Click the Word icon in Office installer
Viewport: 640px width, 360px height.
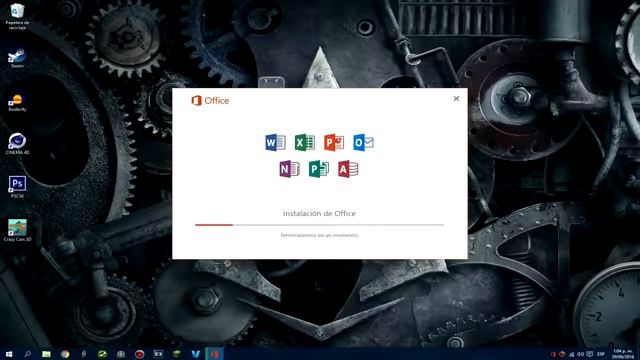pyautogui.click(x=275, y=142)
